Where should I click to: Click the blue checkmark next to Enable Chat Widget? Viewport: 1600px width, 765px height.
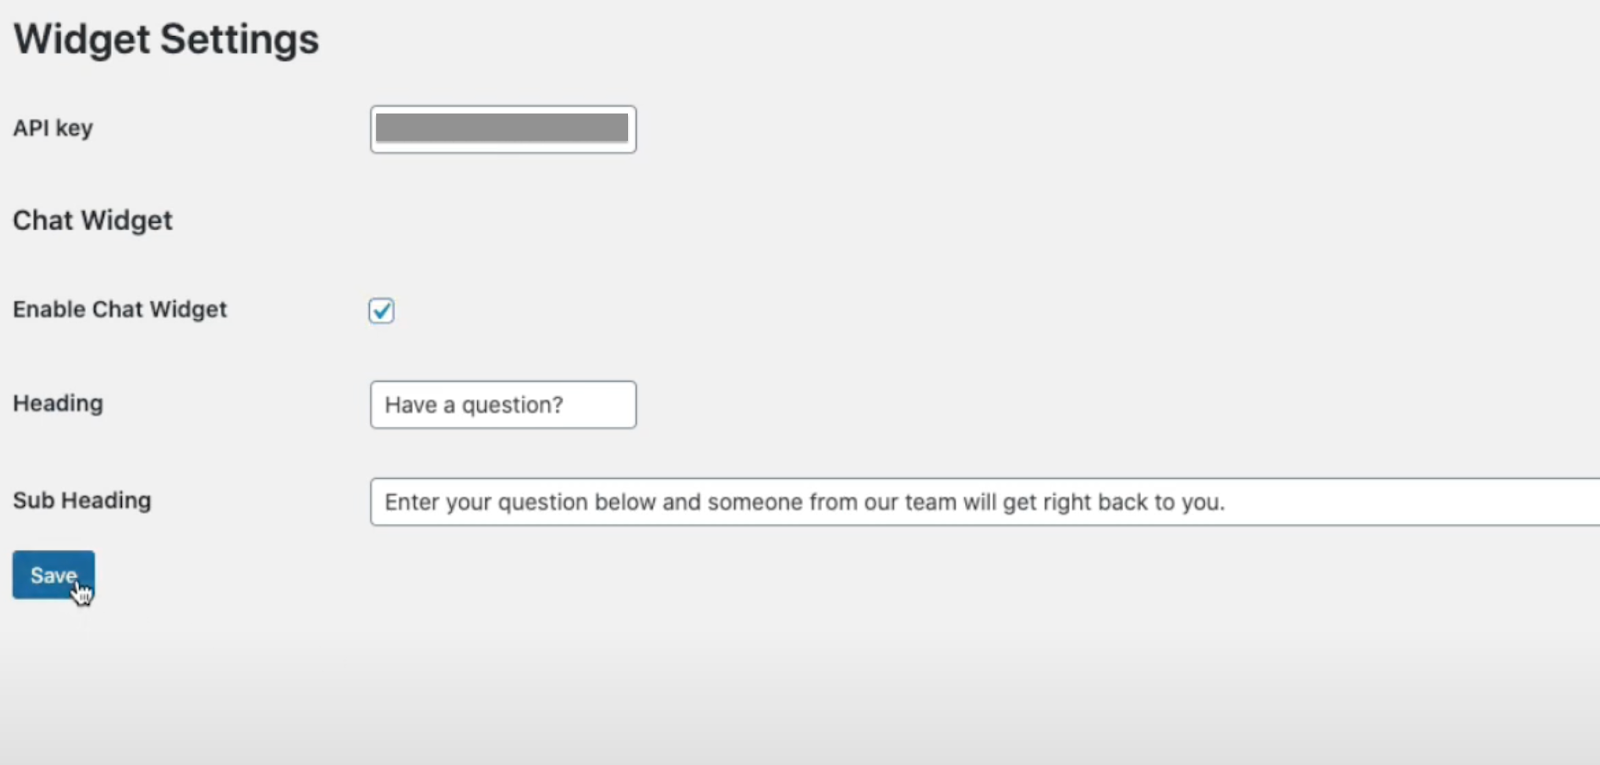[381, 310]
